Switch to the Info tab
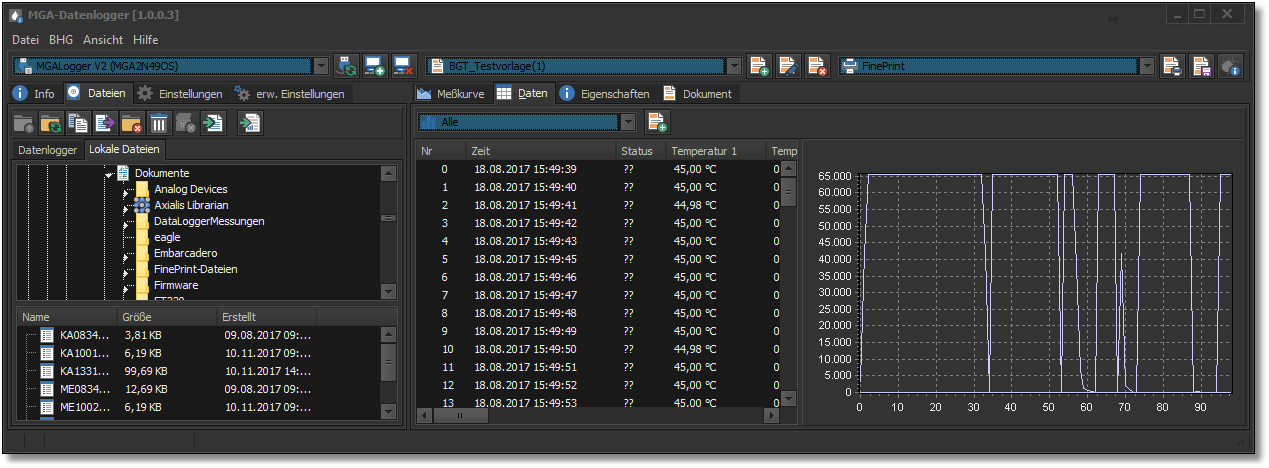The width and height of the screenshot is (1269, 468). coord(34,94)
